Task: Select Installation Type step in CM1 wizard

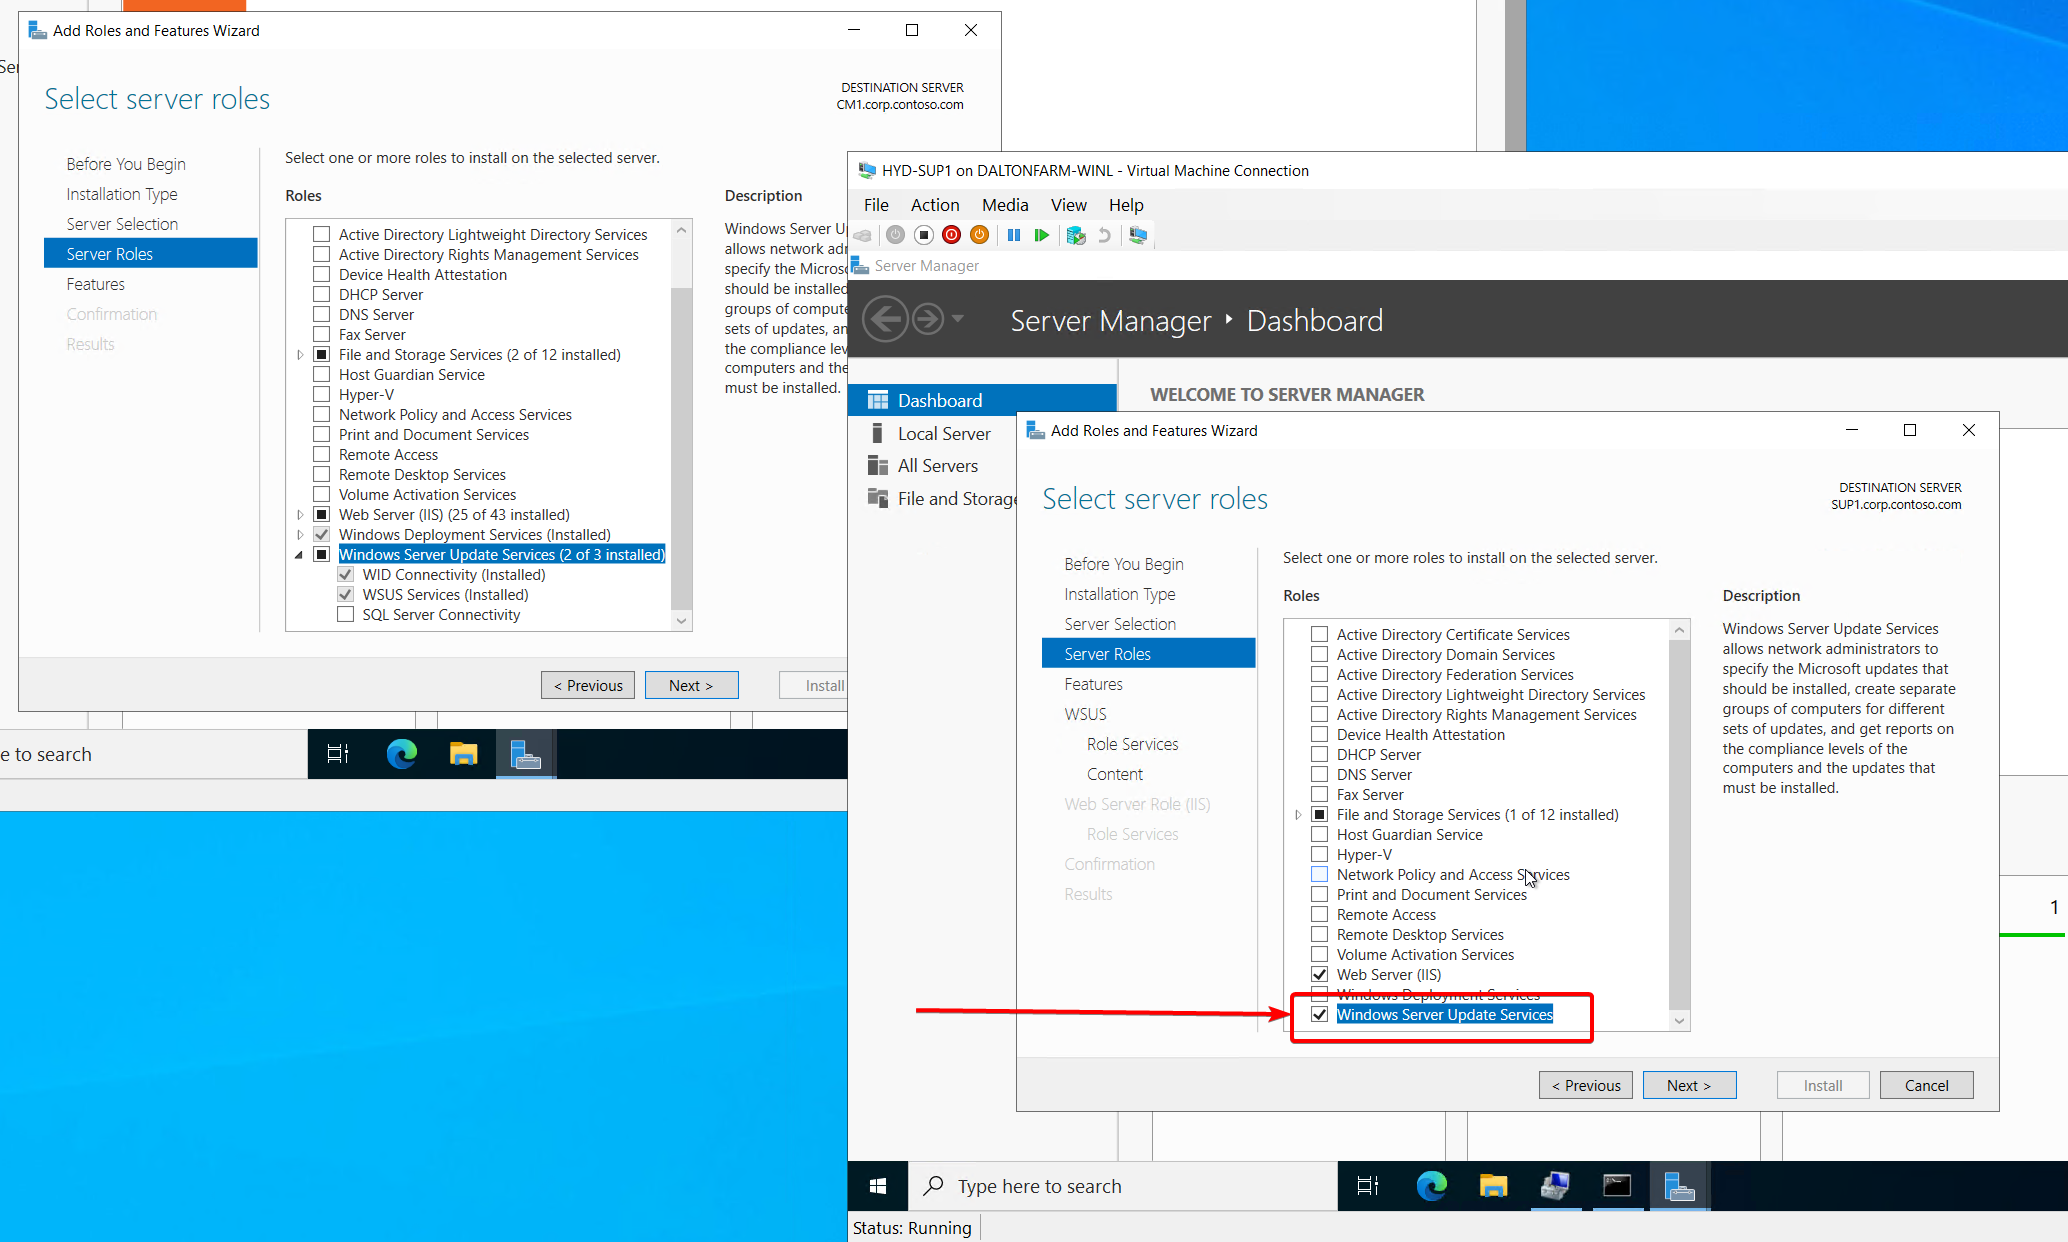Action: click(x=122, y=194)
